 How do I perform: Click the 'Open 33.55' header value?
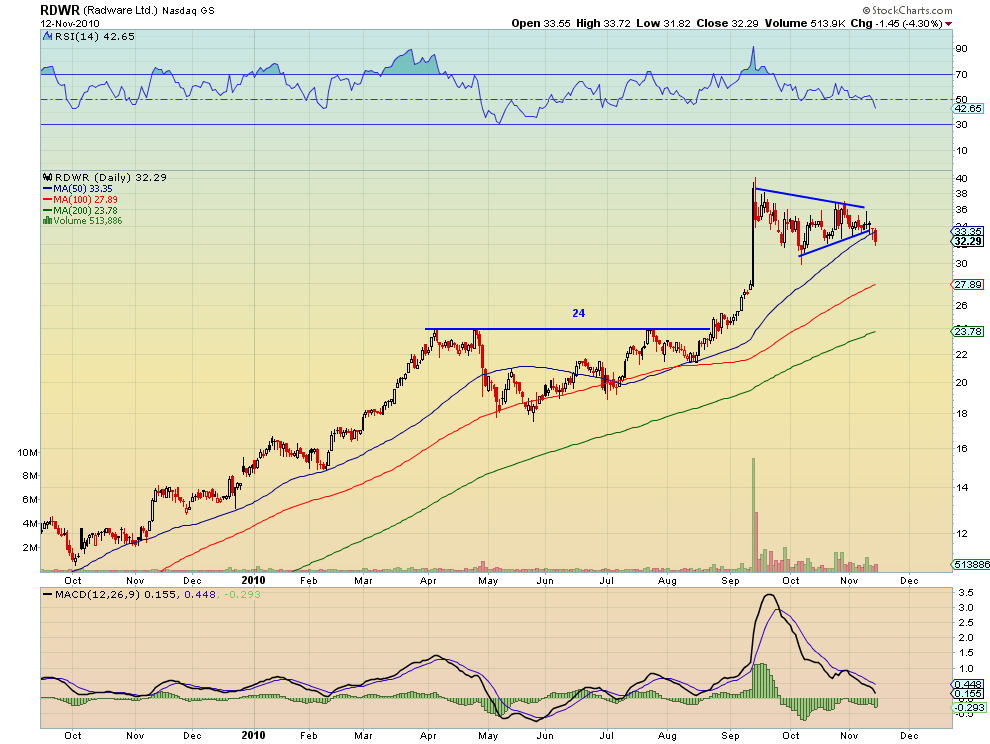tap(540, 23)
